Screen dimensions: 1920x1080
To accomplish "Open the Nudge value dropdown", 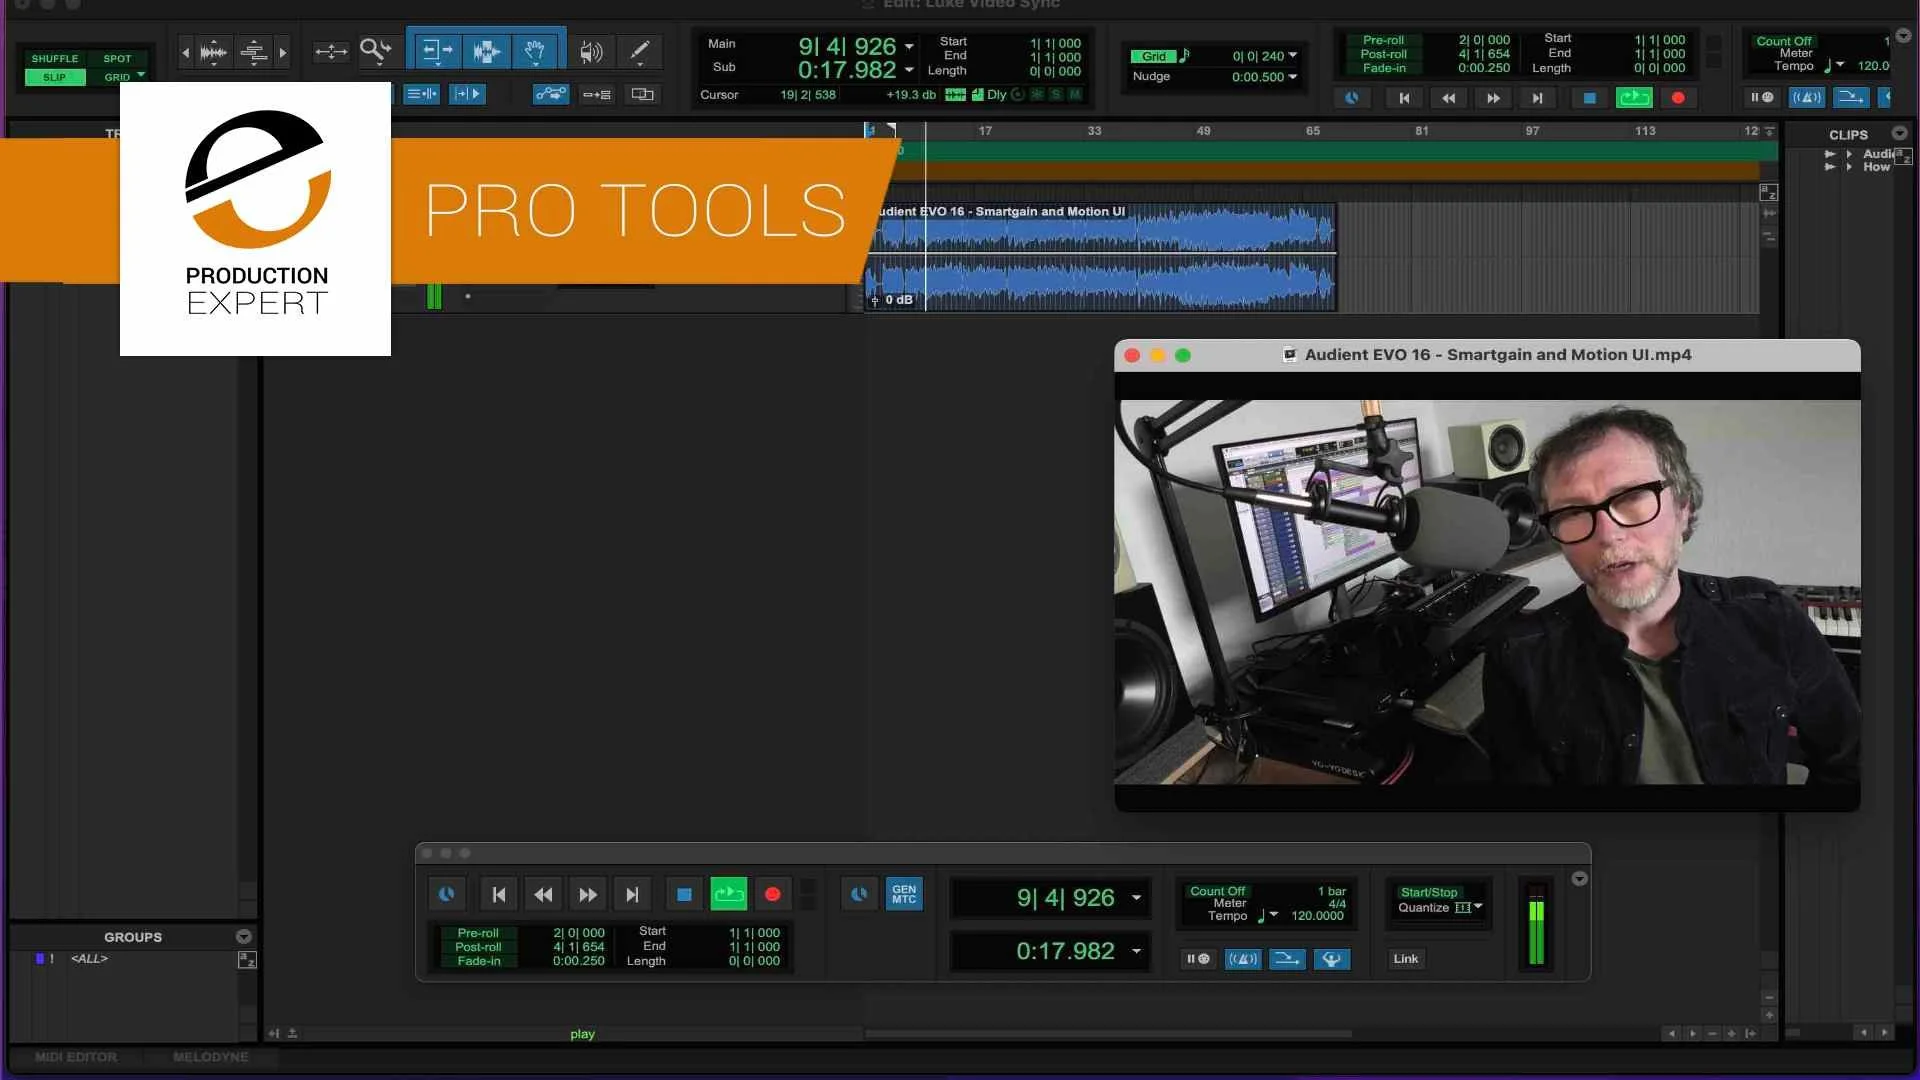I will [1294, 76].
